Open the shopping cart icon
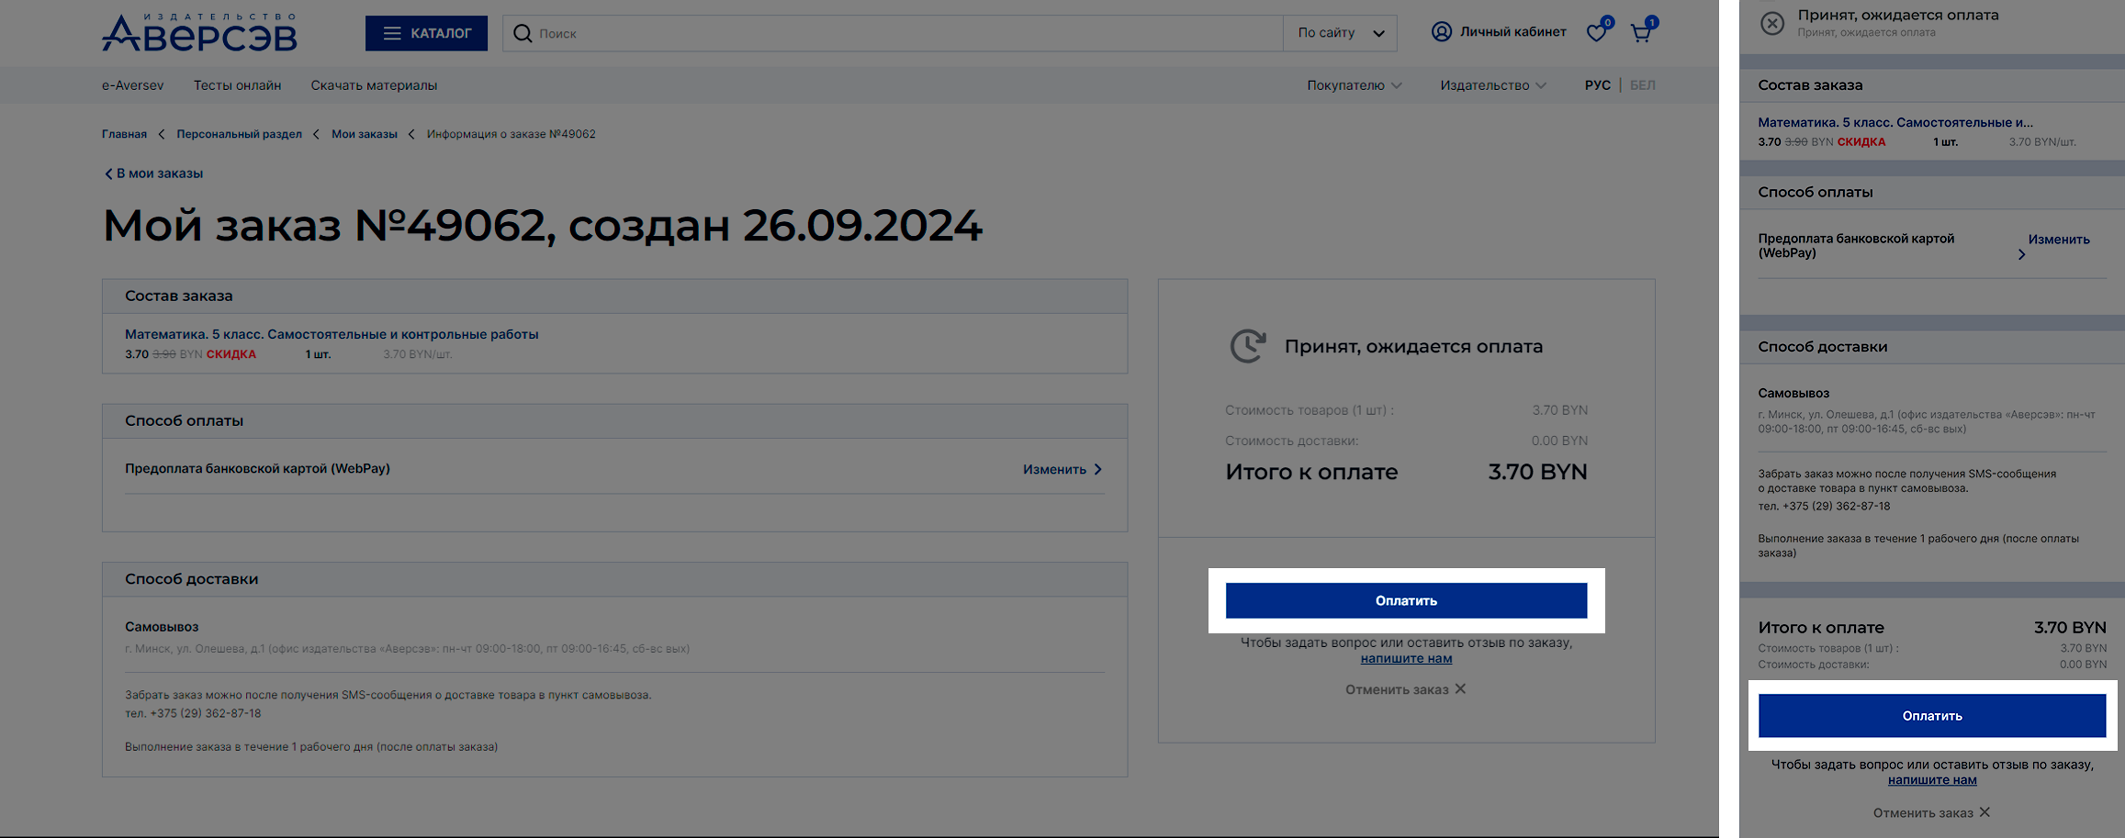2125x838 pixels. coord(1641,33)
